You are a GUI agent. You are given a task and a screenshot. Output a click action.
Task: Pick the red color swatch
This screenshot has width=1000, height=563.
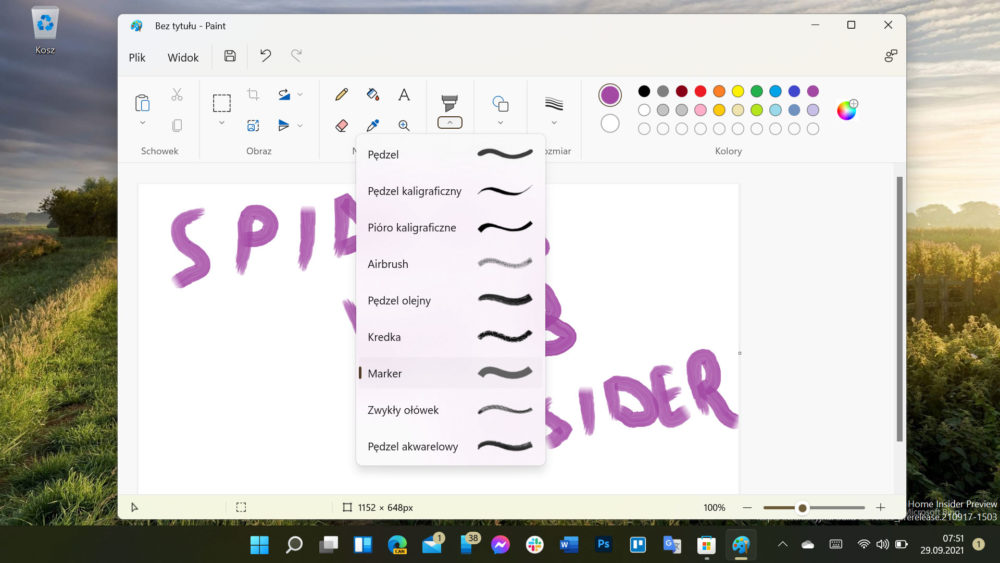700,91
